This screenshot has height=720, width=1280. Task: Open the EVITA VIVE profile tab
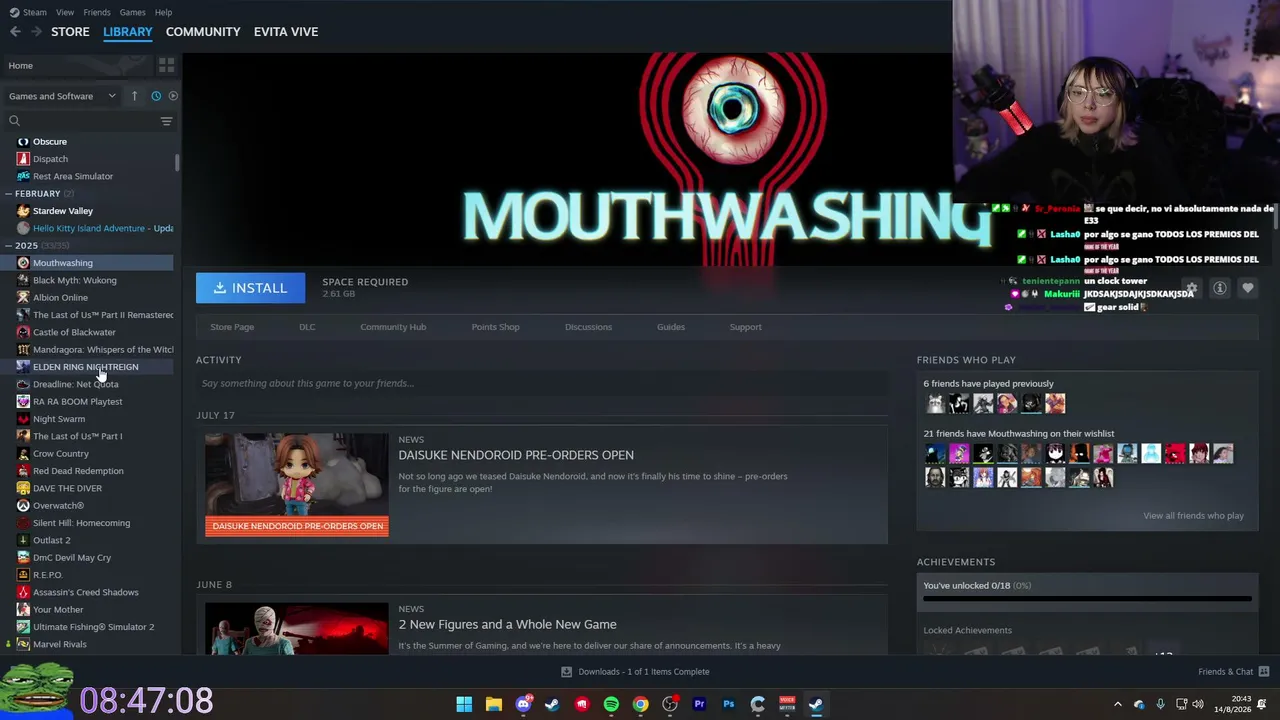click(286, 32)
